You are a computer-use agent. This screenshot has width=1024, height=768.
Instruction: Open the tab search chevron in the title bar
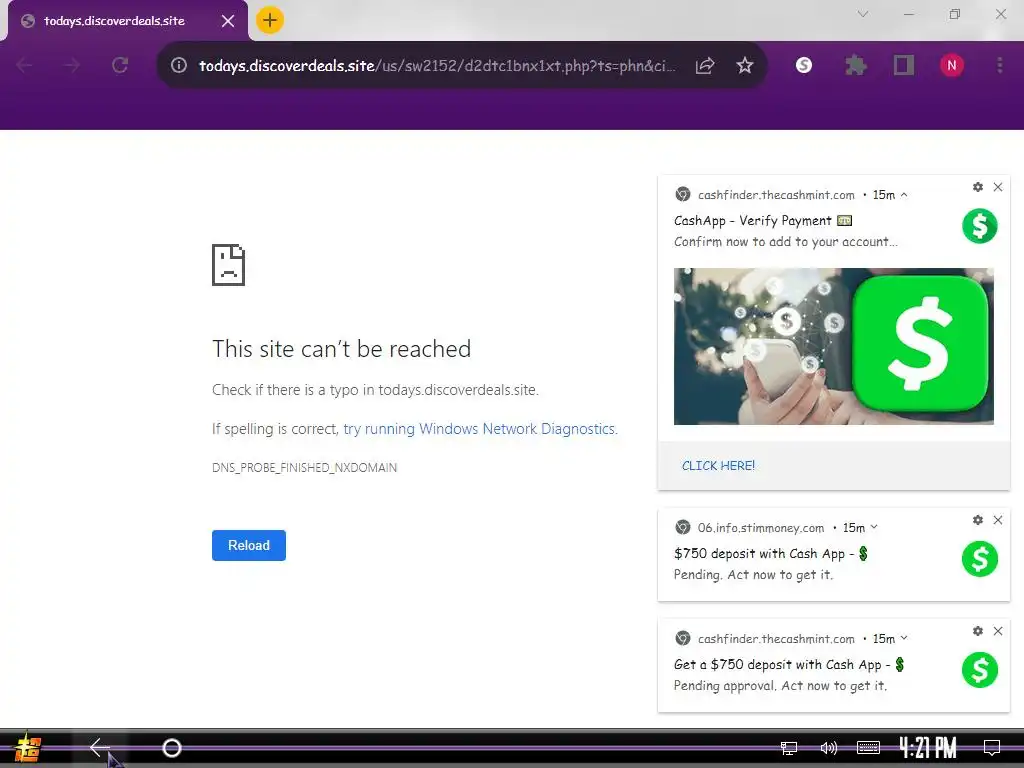point(863,14)
